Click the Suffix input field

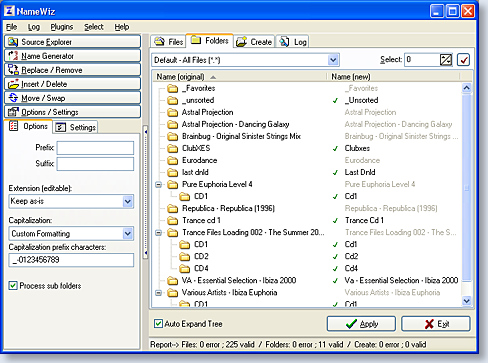point(95,164)
